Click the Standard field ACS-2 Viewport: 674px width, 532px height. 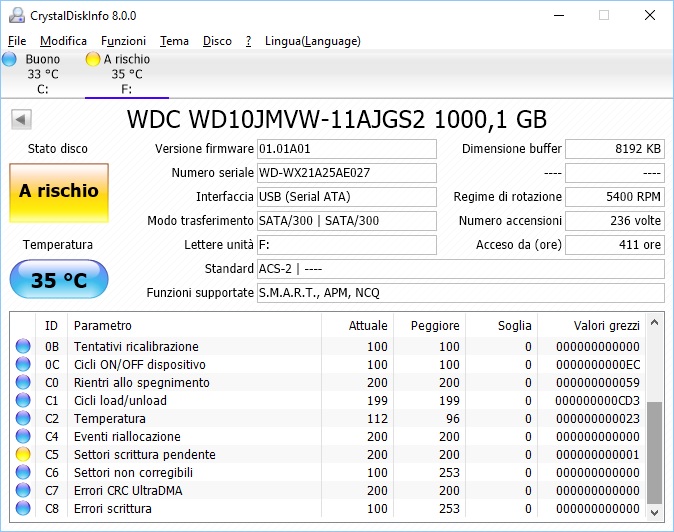pyautogui.click(x=461, y=269)
